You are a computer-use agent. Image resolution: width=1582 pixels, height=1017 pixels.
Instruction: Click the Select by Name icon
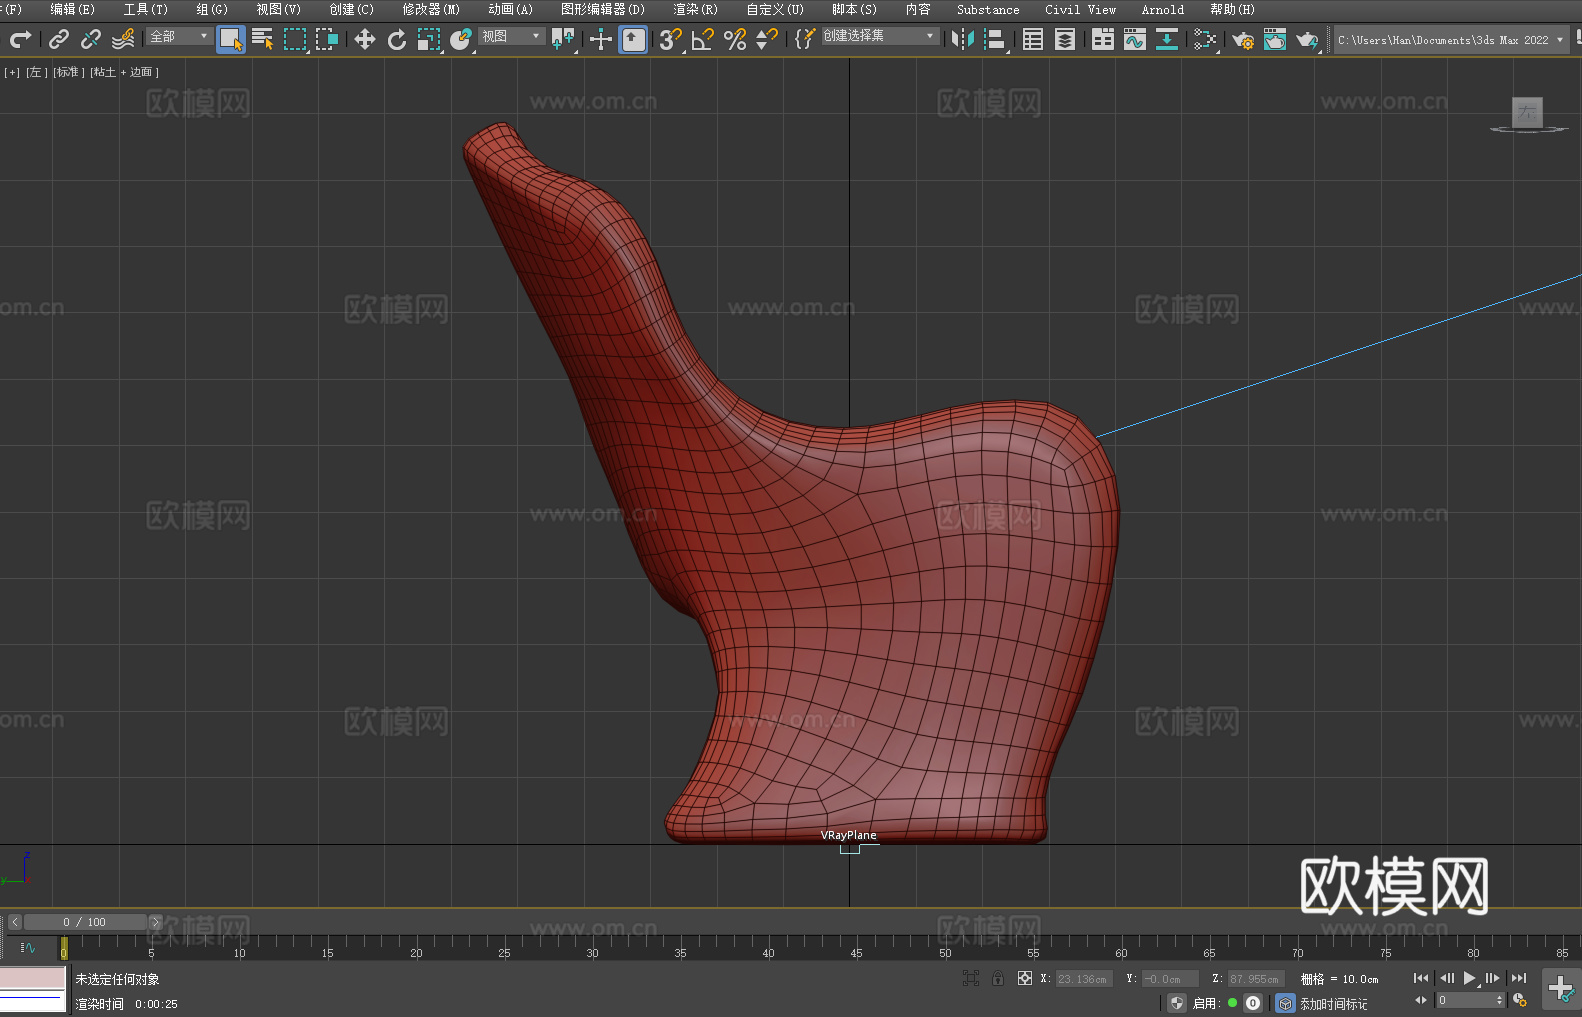pyautogui.click(x=262, y=39)
